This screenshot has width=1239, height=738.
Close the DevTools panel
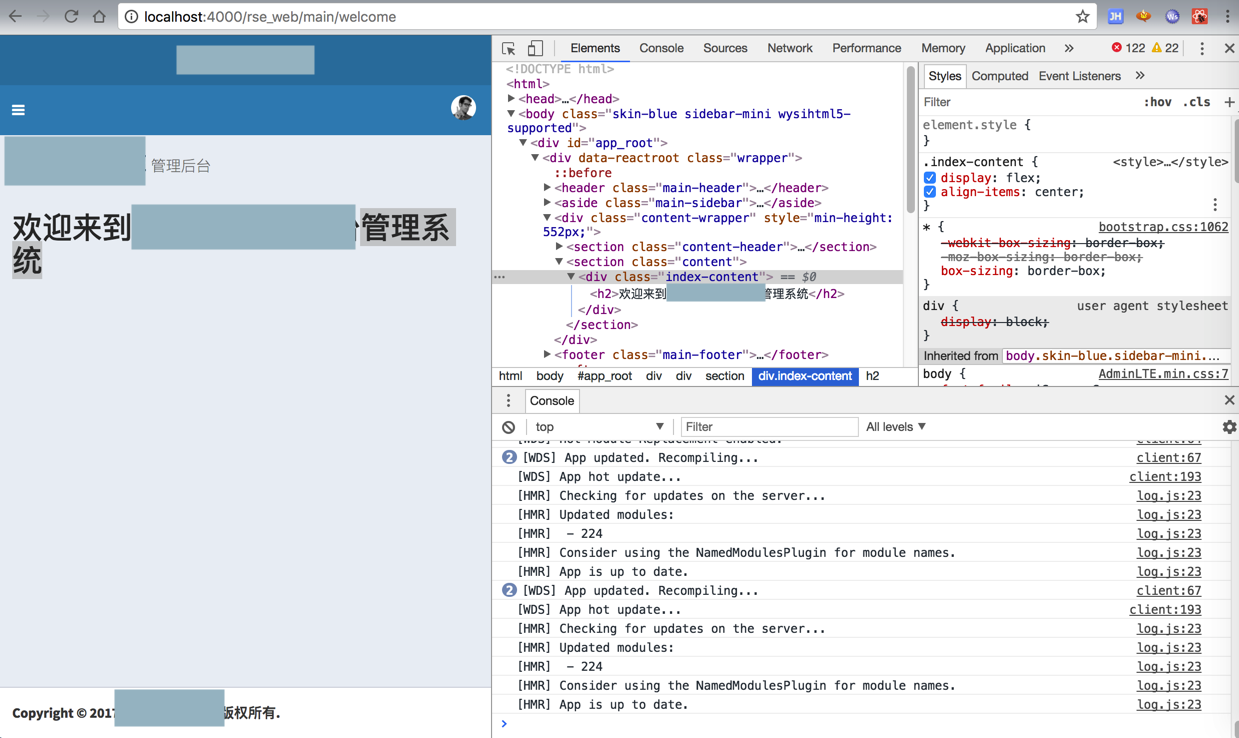1229,48
